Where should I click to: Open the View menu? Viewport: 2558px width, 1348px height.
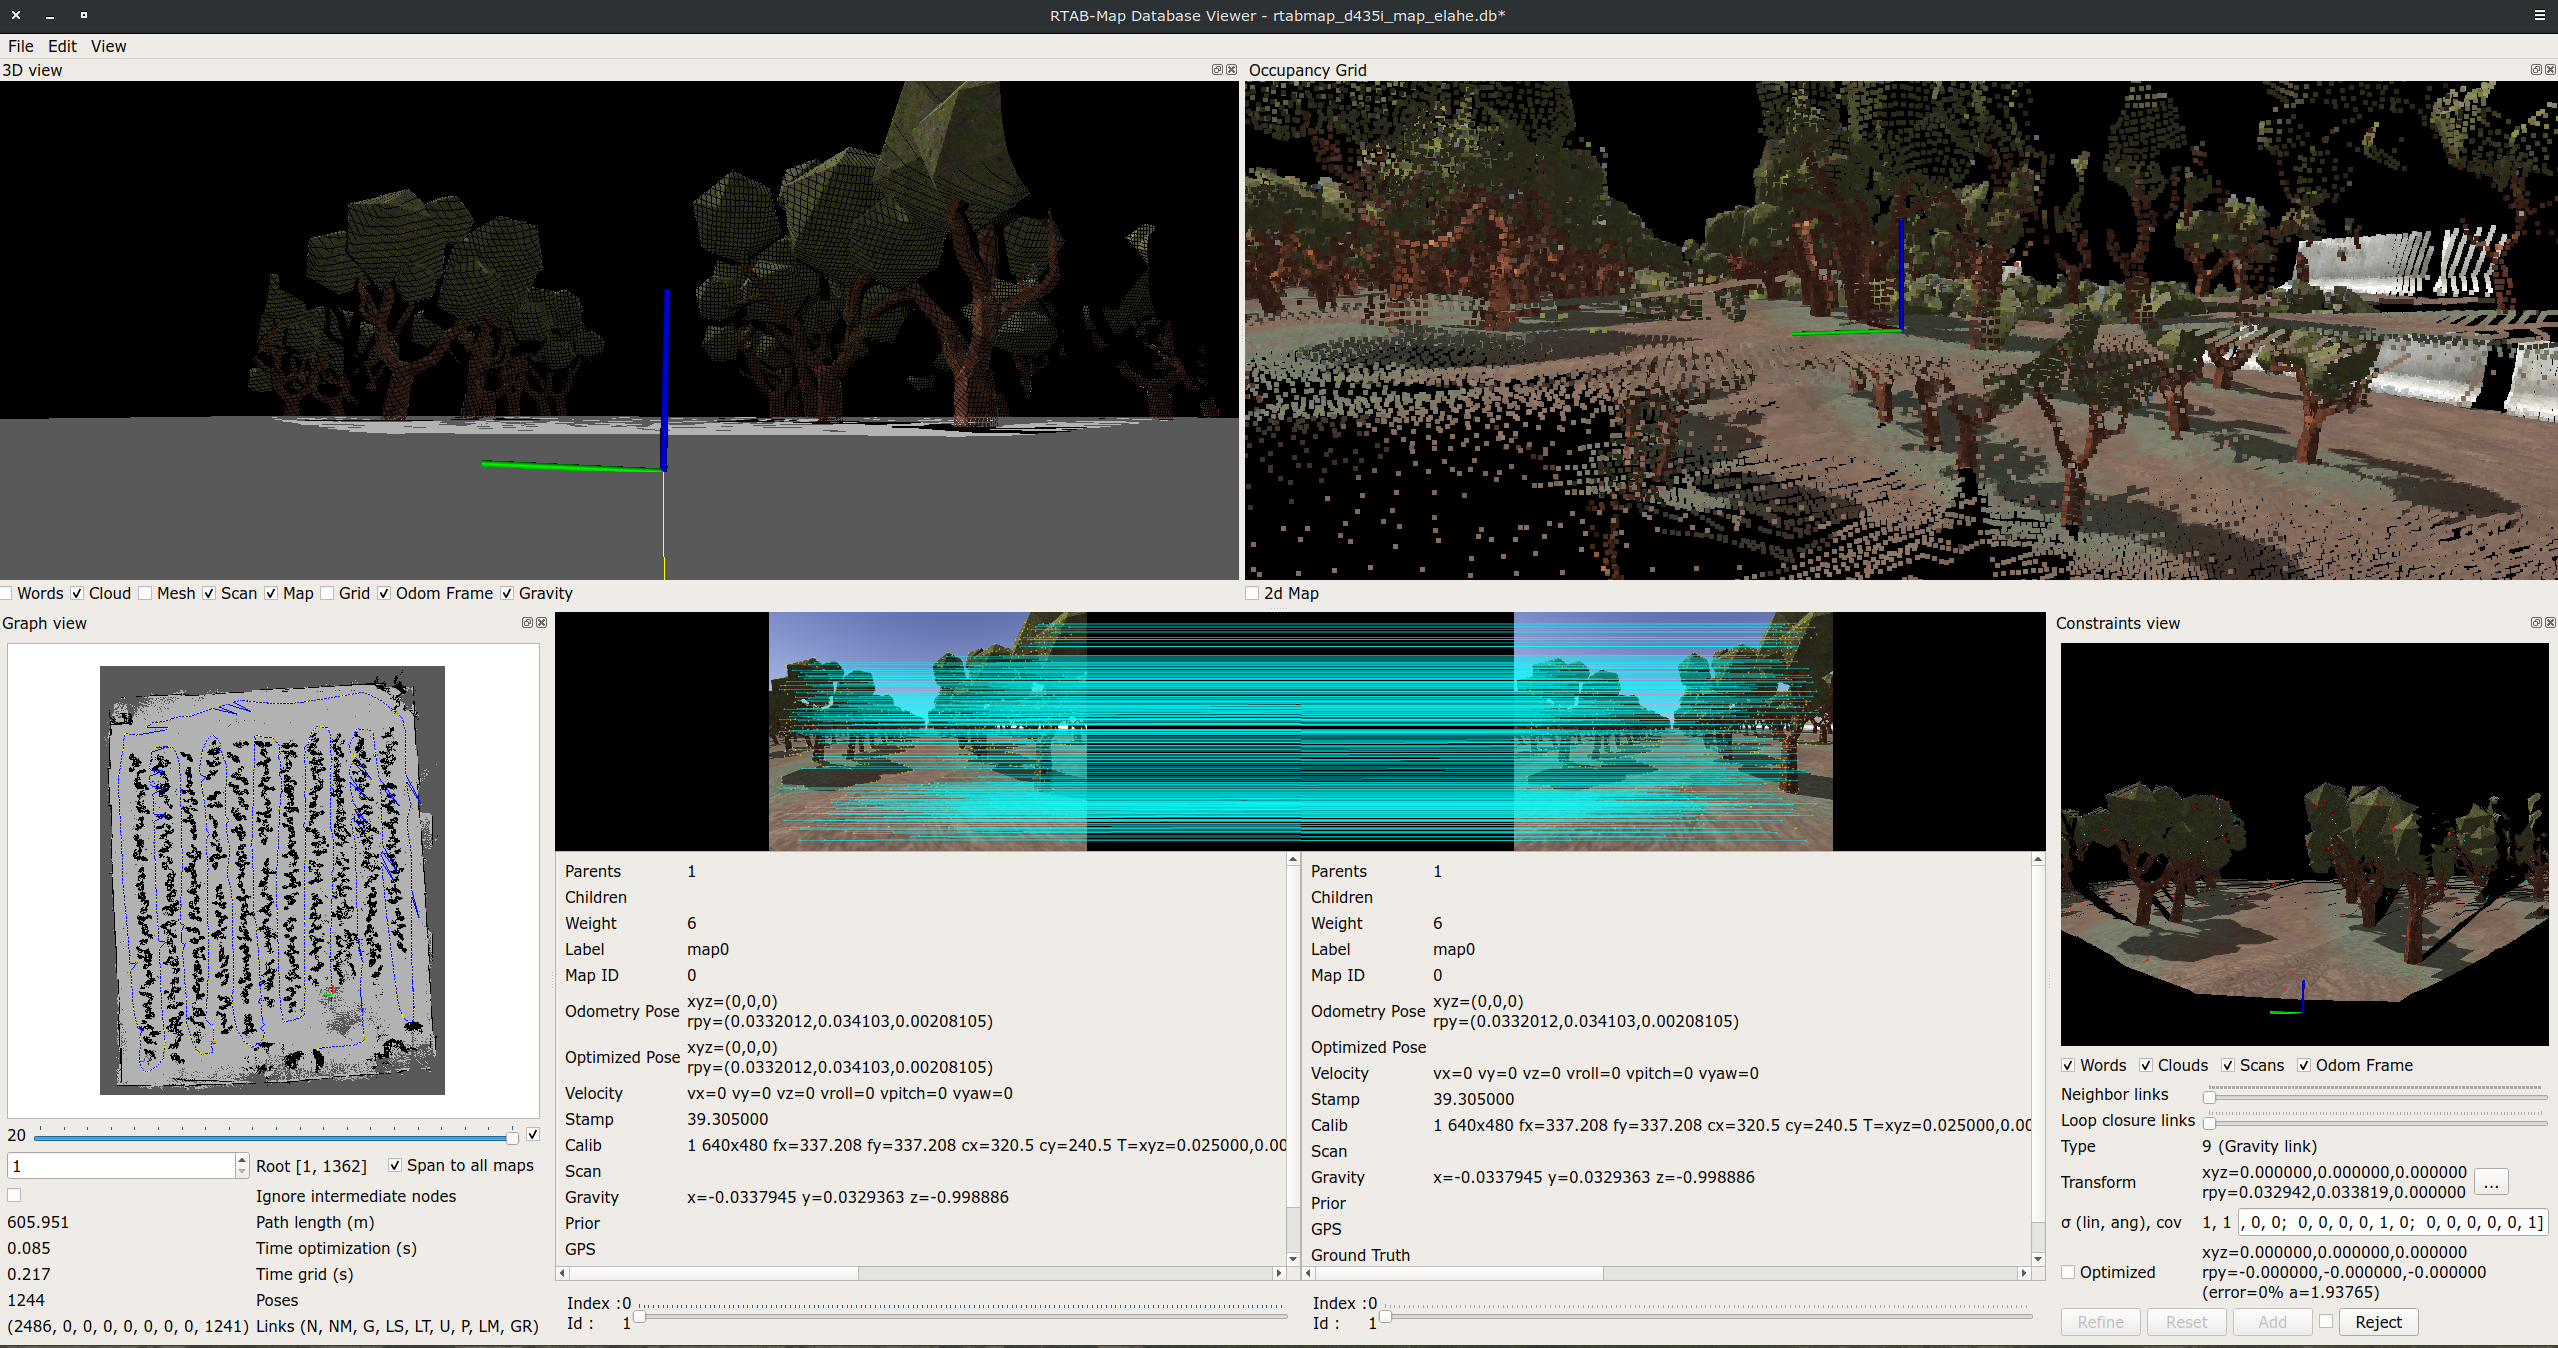pos(108,46)
